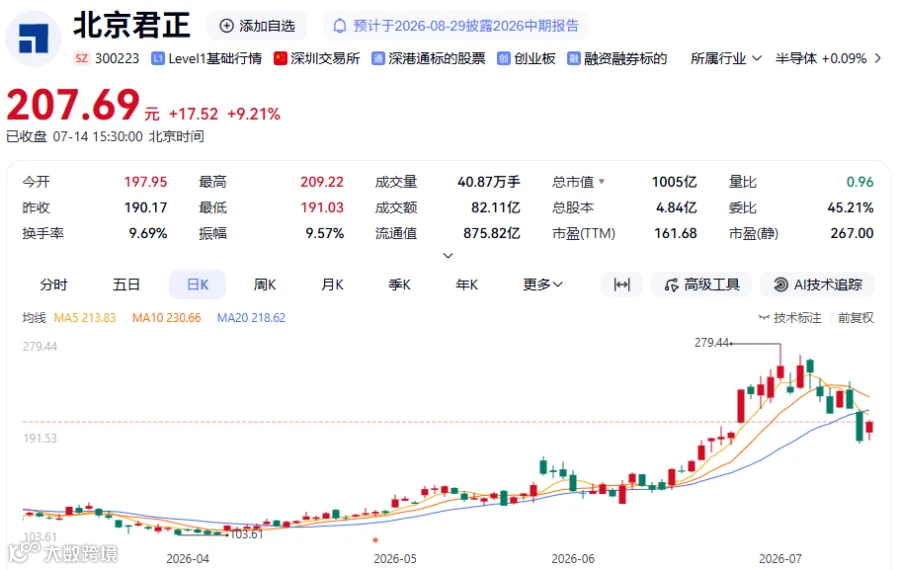Click the 融资融券标的 badge icon
The height and width of the screenshot is (570, 900).
[x=573, y=59]
